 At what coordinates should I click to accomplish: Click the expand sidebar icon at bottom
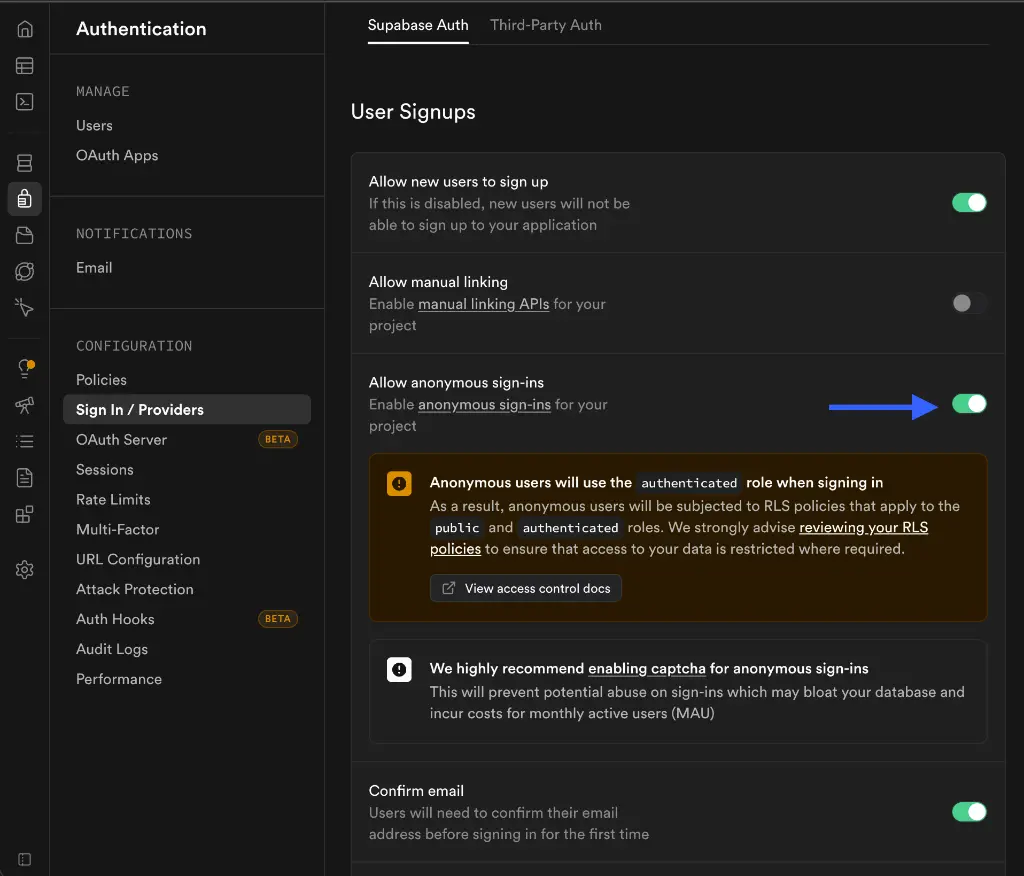[x=25, y=859]
